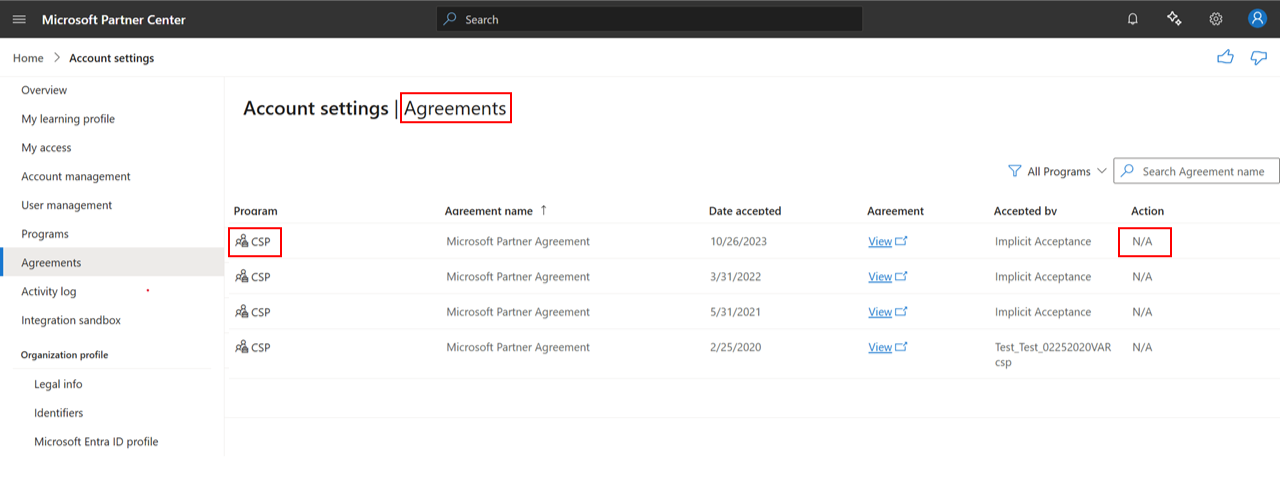This screenshot has width=1280, height=480.
Task: View the agreement accepted 10/26/2023
Action: (x=880, y=242)
